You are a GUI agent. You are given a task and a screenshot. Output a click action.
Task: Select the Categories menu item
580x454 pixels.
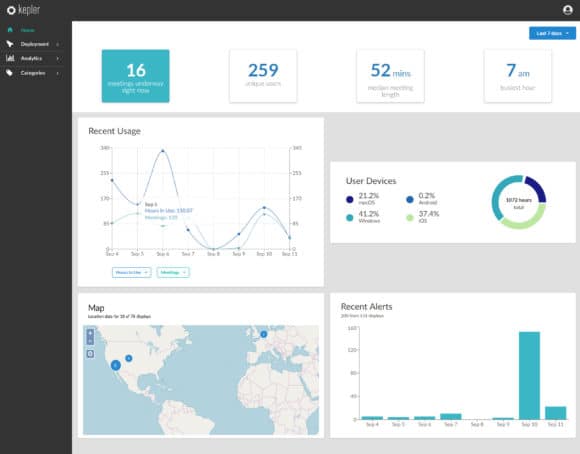pos(33,73)
